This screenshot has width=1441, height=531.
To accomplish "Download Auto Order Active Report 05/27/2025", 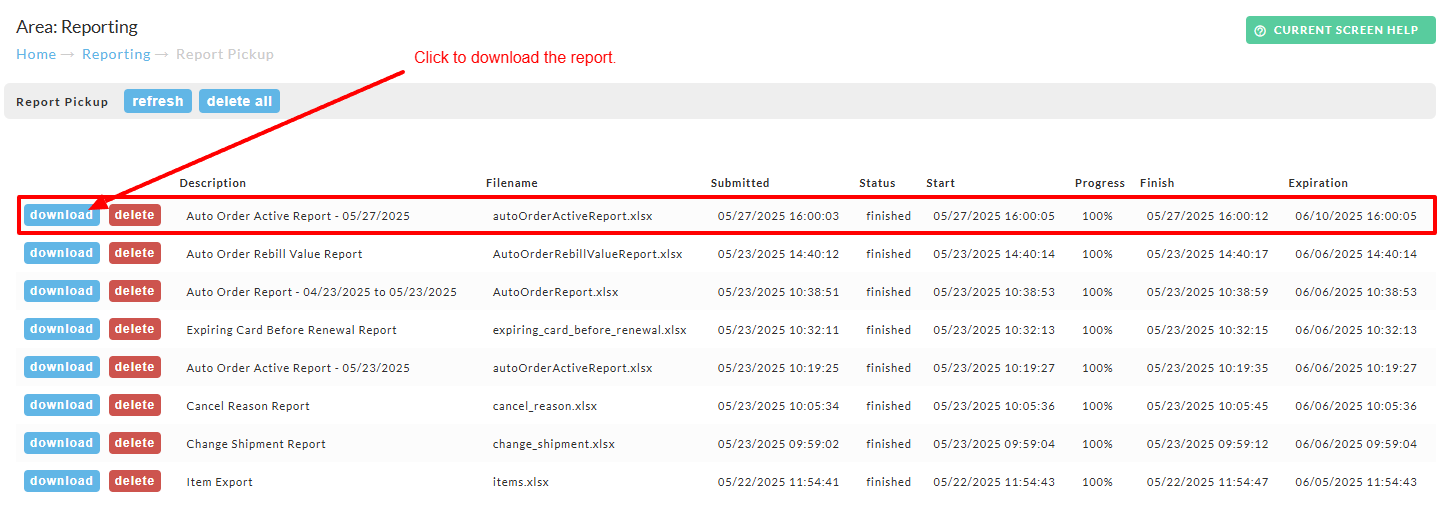I will (62, 215).
